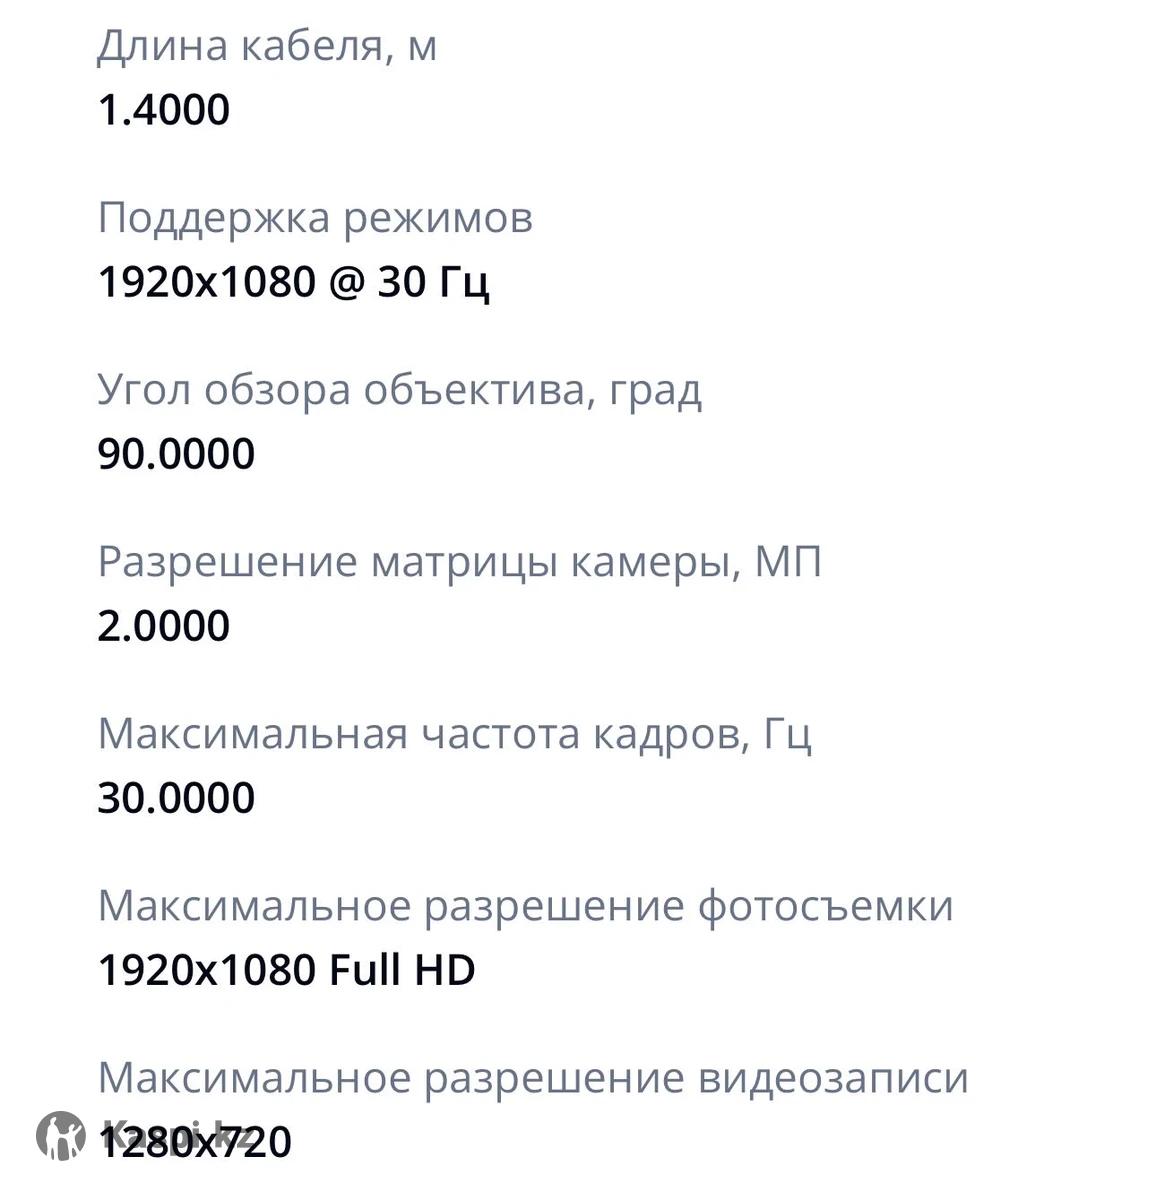Click the Kaspi.kz people logo icon
Viewport: 1156px width, 1200px height.
coord(60,1136)
